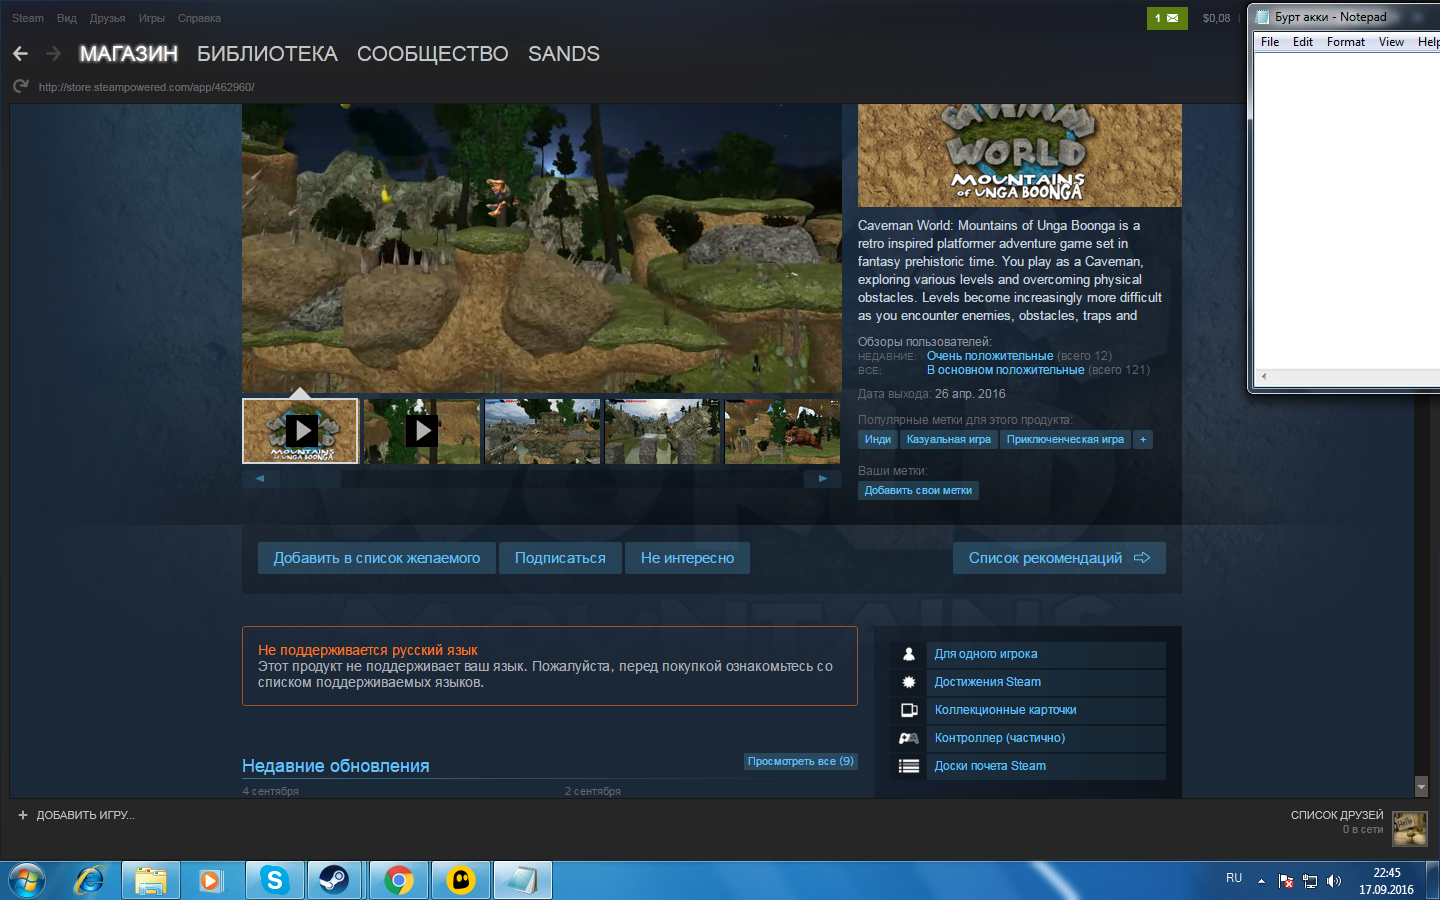1440x900 pixels.
Task: Open the Вид menu
Action: (x=67, y=18)
